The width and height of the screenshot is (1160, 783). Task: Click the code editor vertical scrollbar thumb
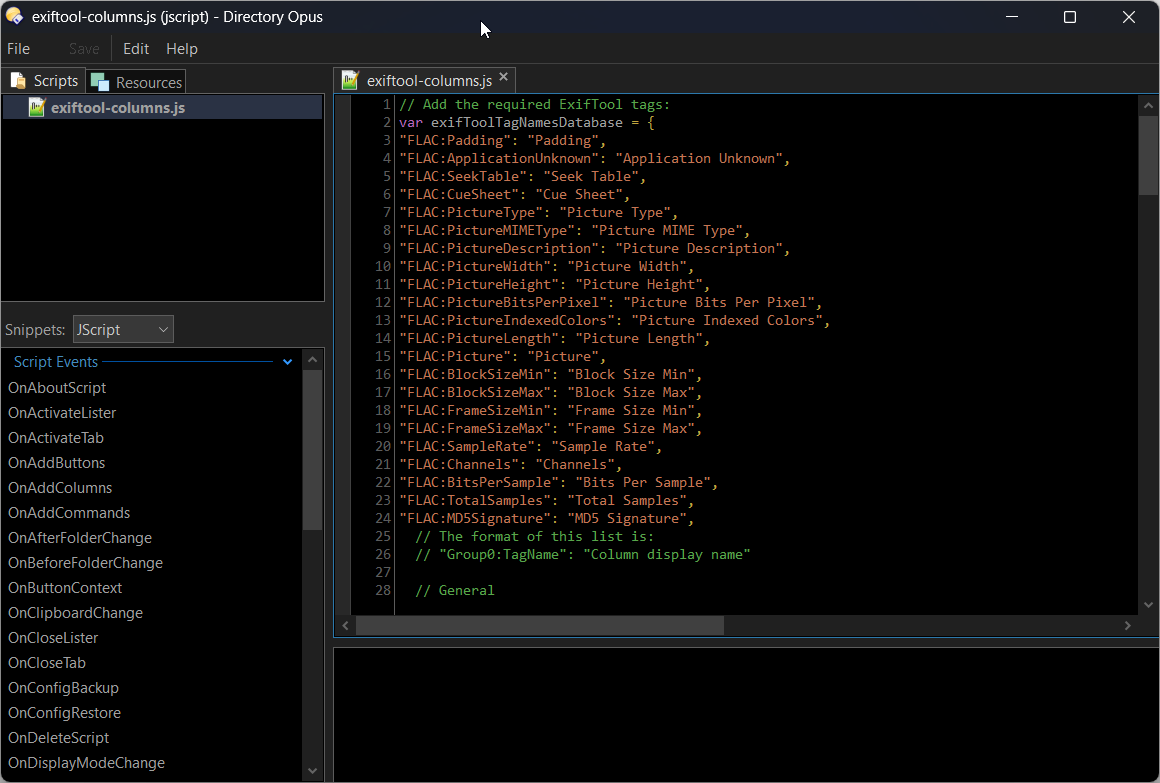(x=1148, y=155)
